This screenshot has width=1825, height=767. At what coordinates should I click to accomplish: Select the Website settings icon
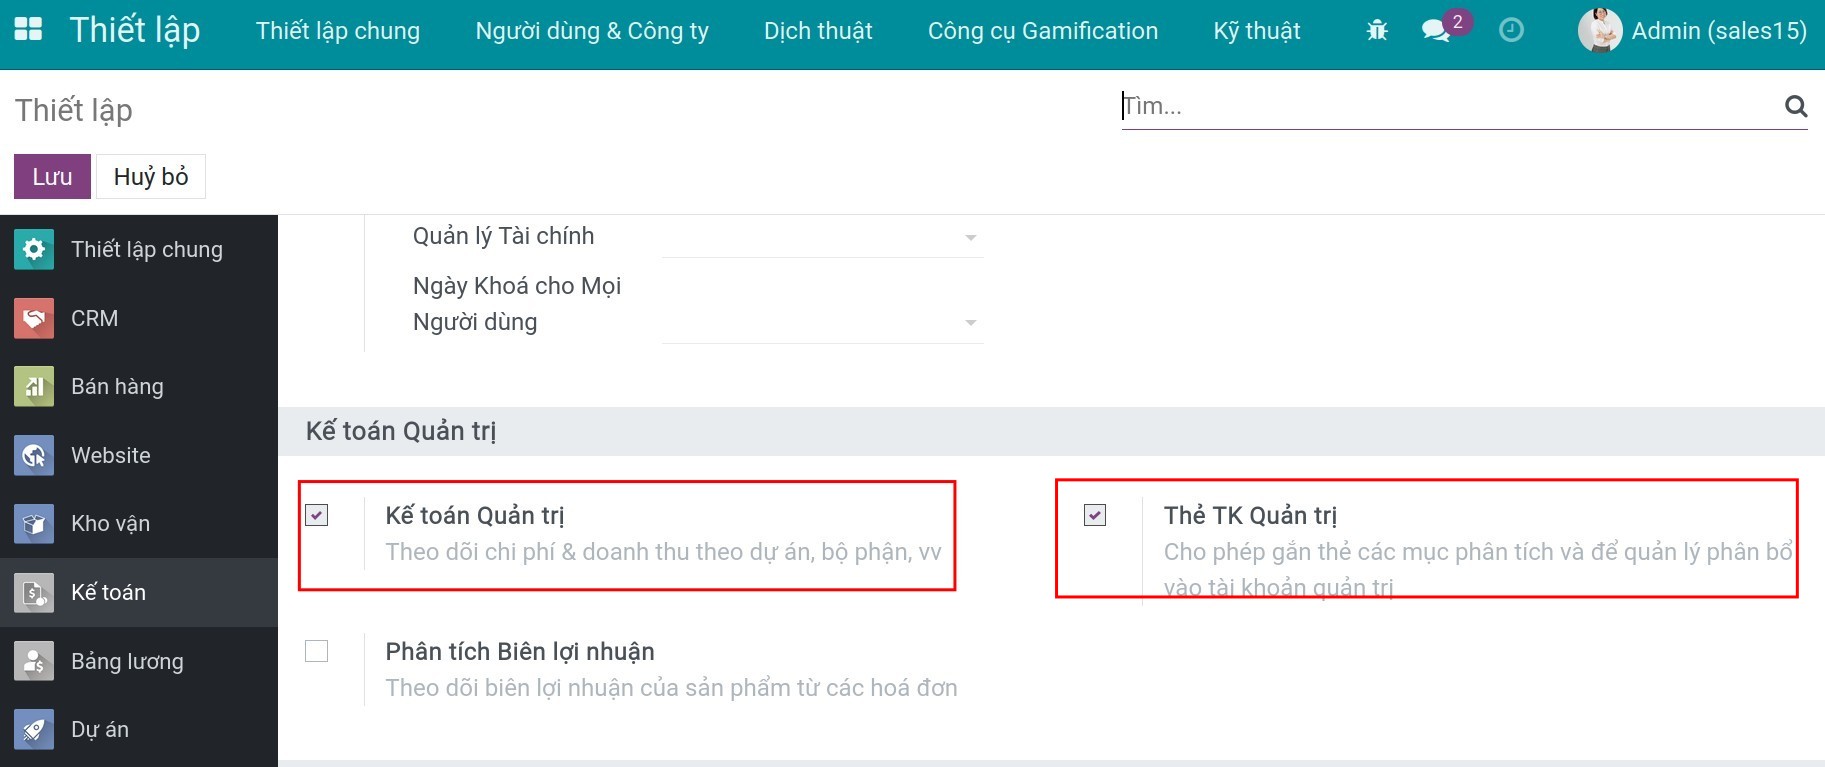33,455
